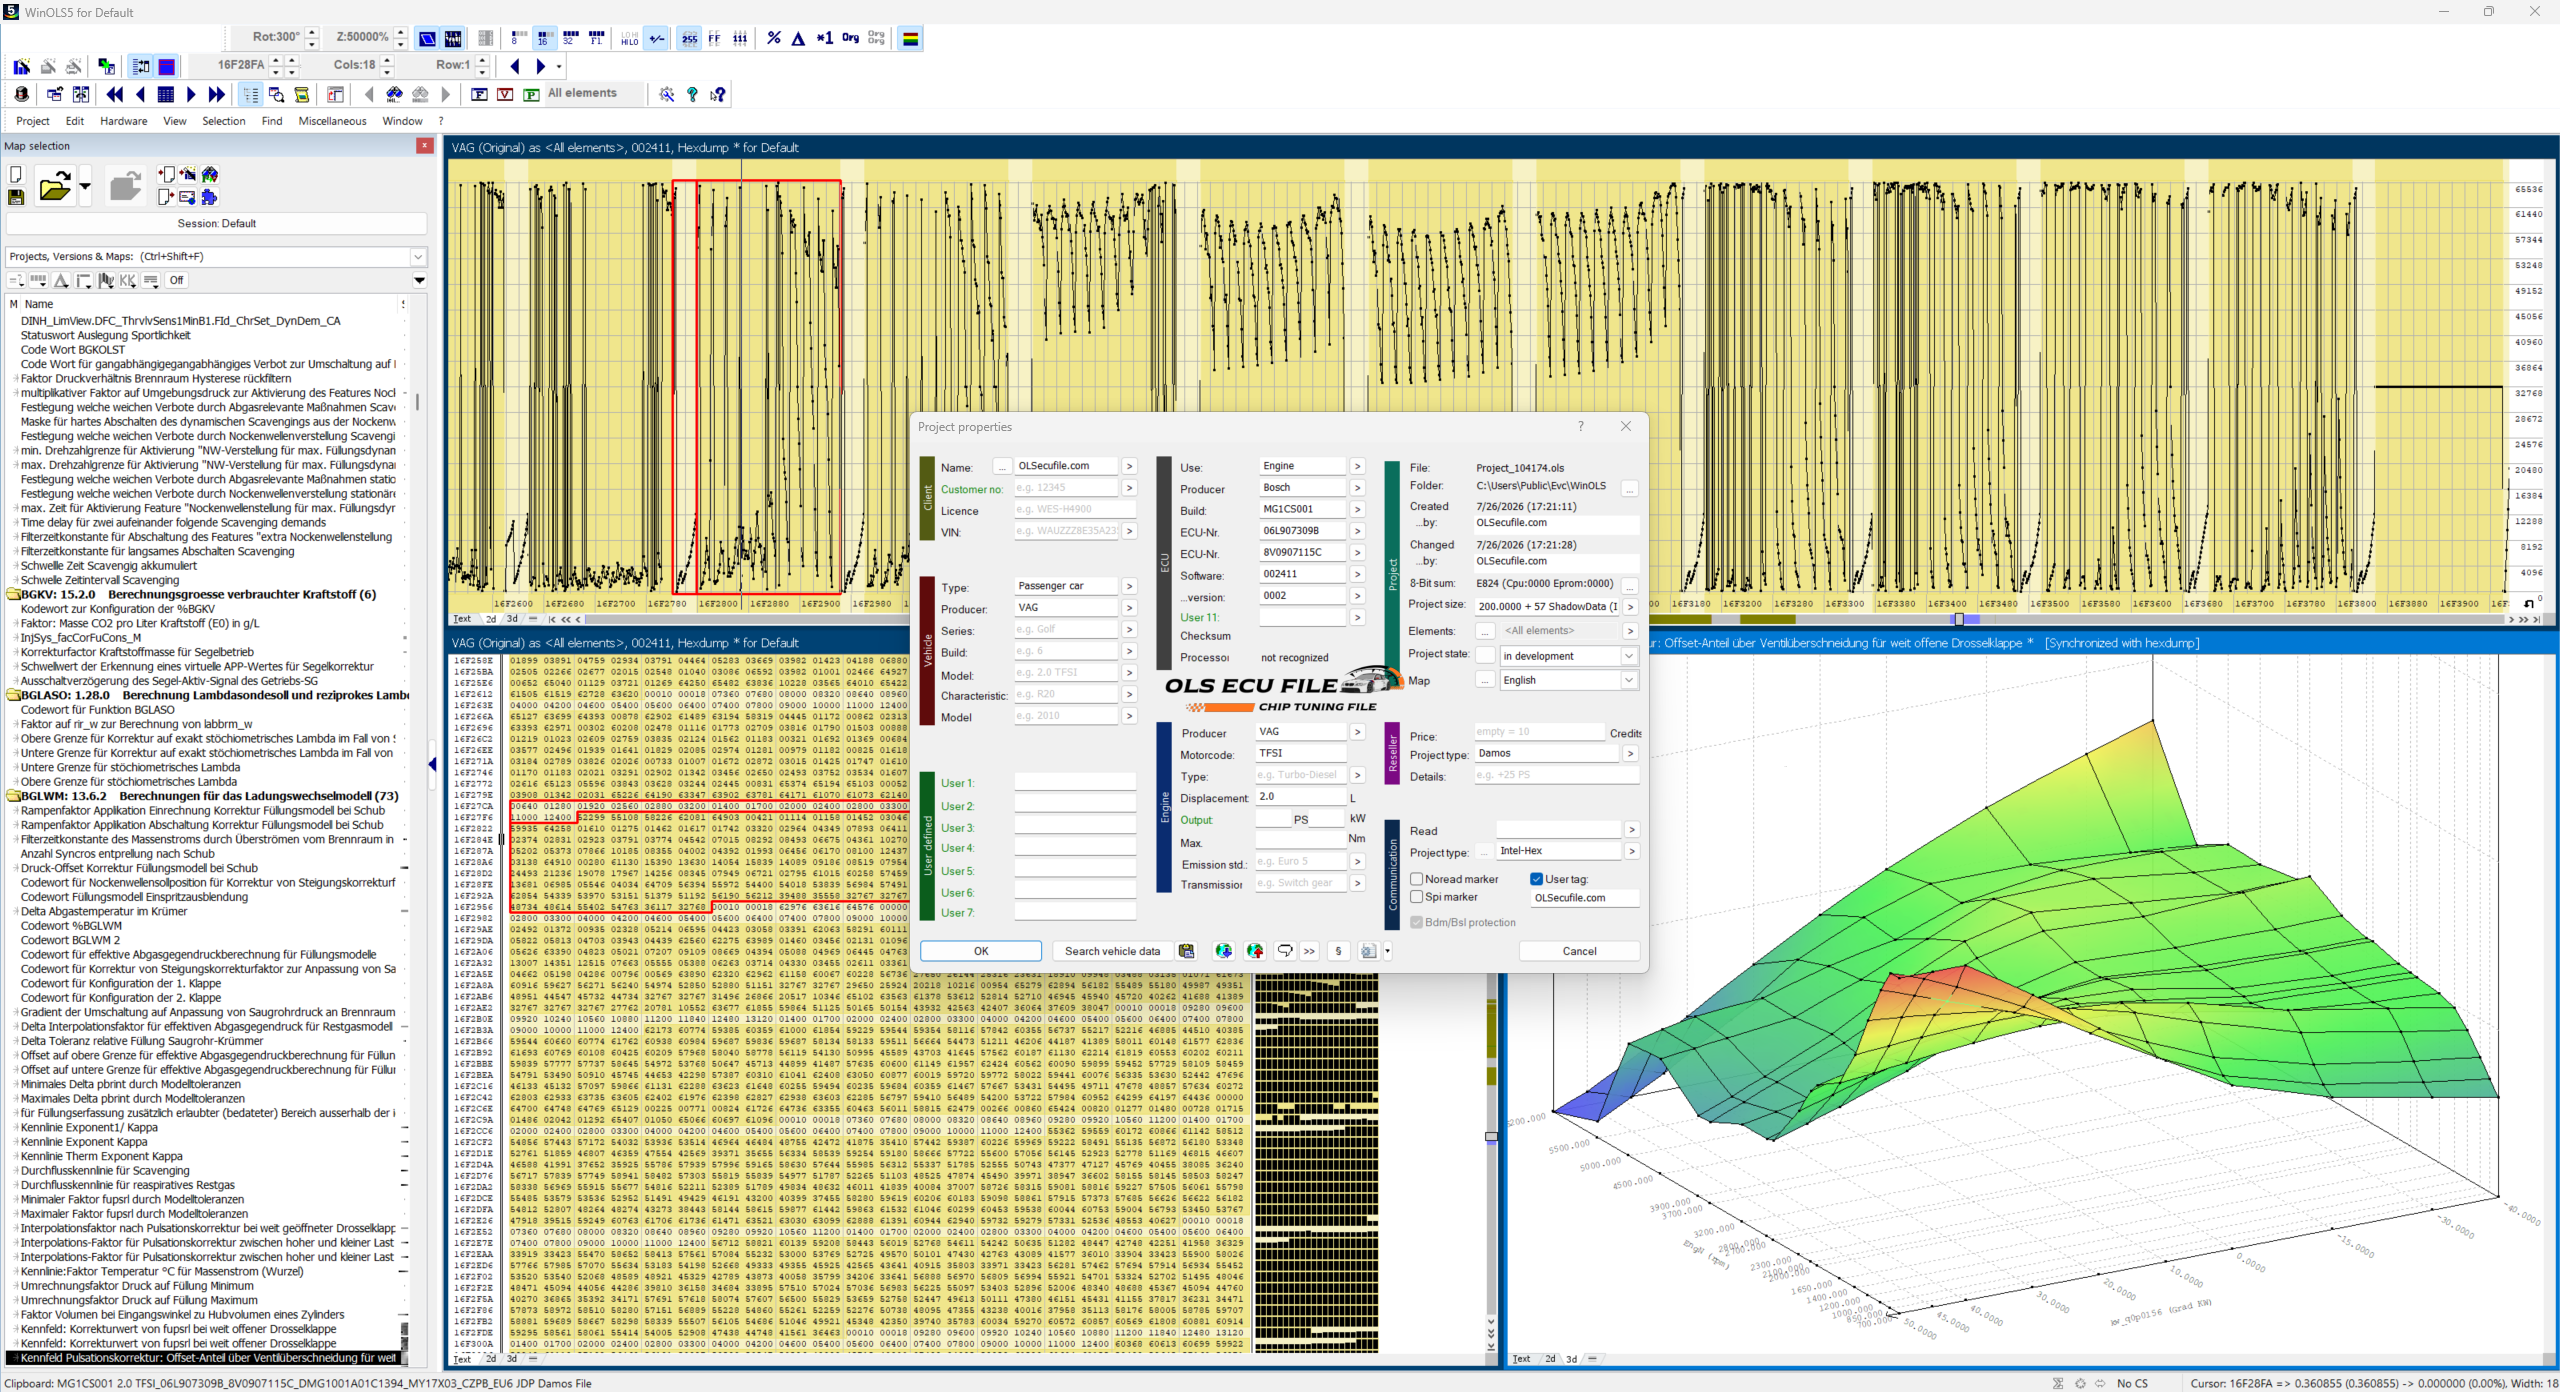Open the arrow next to Producer Bosch field
Screen dimensions: 2560x1392
click(x=1357, y=488)
